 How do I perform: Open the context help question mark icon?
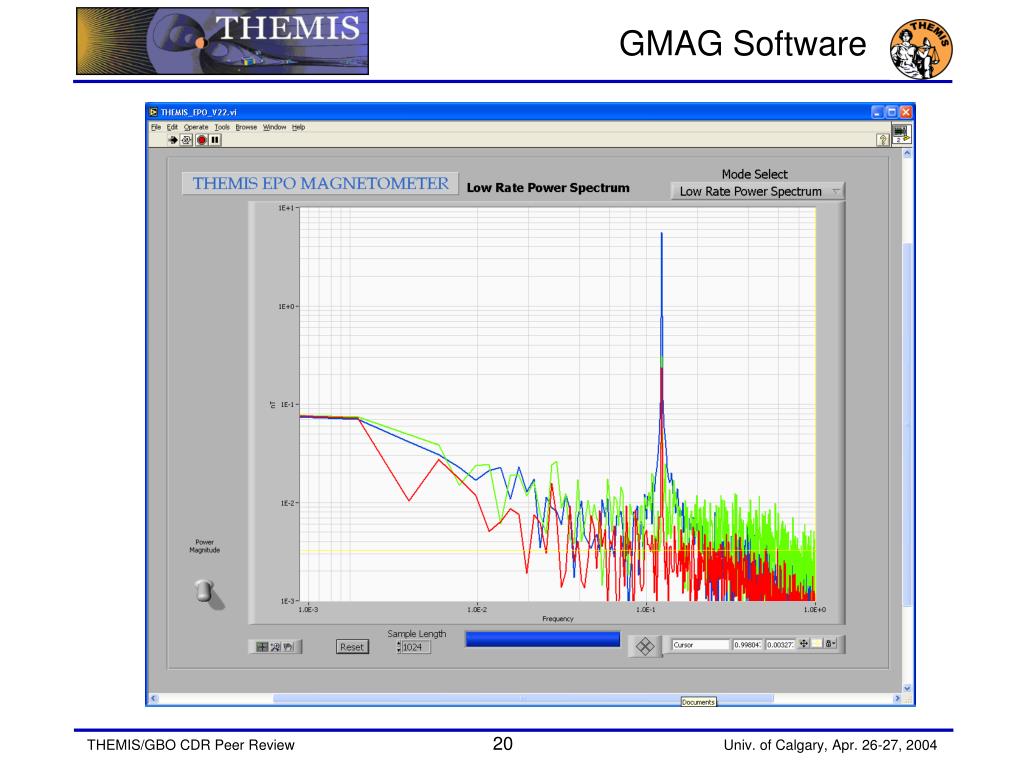click(x=882, y=140)
